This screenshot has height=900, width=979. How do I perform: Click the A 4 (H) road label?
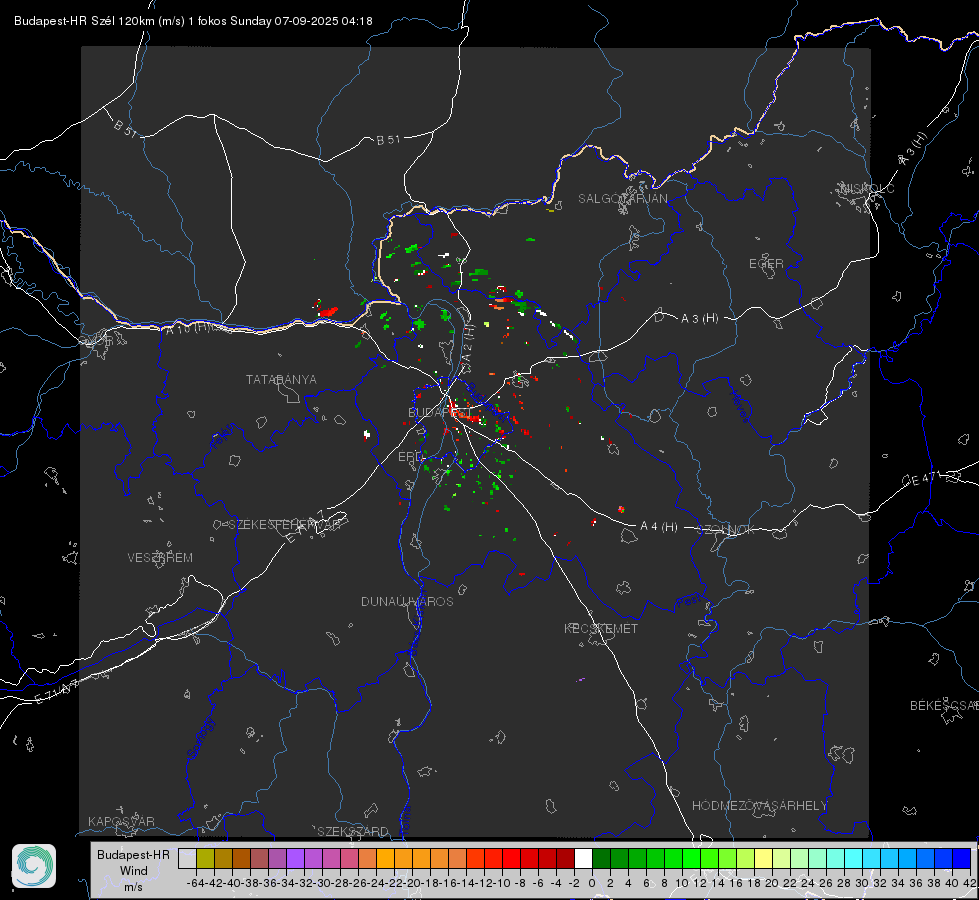pyautogui.click(x=659, y=527)
